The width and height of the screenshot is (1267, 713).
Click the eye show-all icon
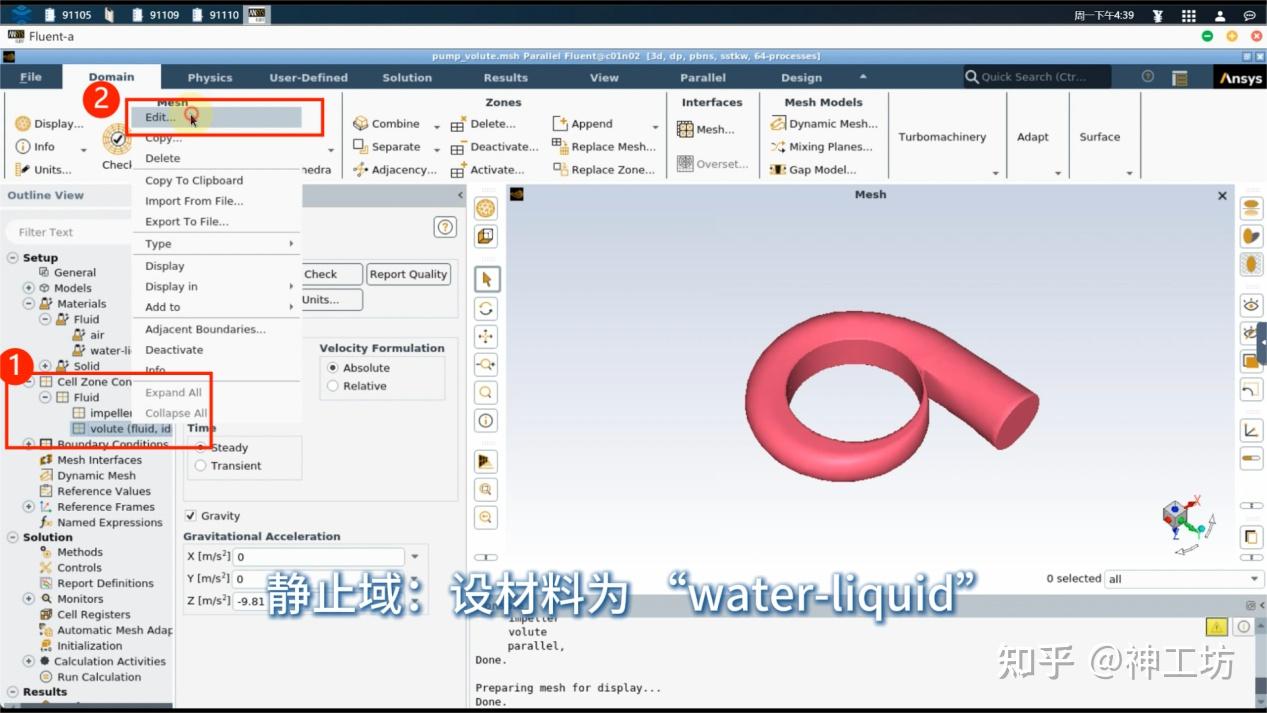click(x=1251, y=304)
